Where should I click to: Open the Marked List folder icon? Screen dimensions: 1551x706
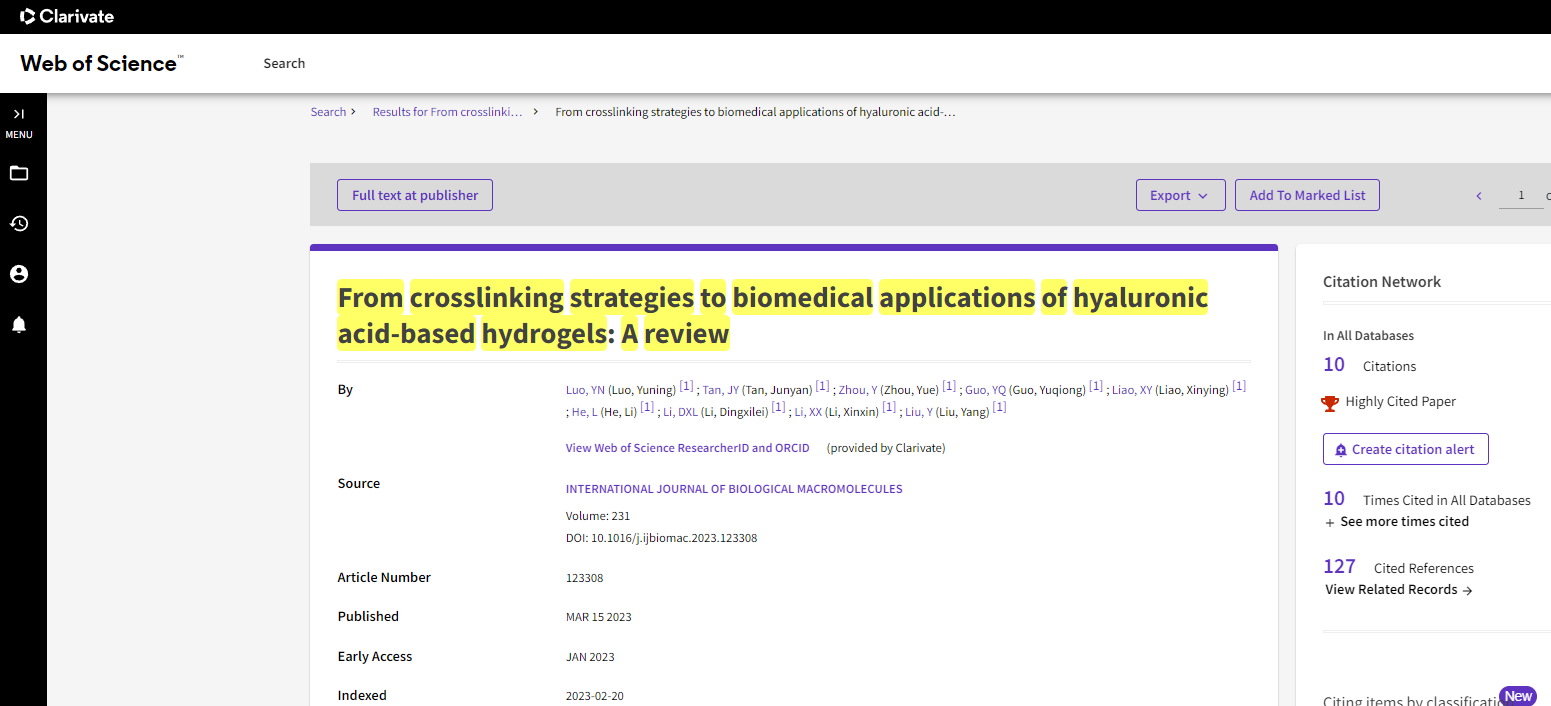point(19,173)
